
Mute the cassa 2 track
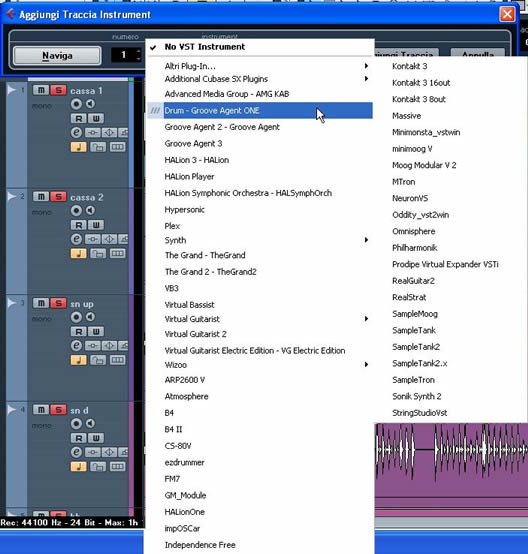pos(41,197)
